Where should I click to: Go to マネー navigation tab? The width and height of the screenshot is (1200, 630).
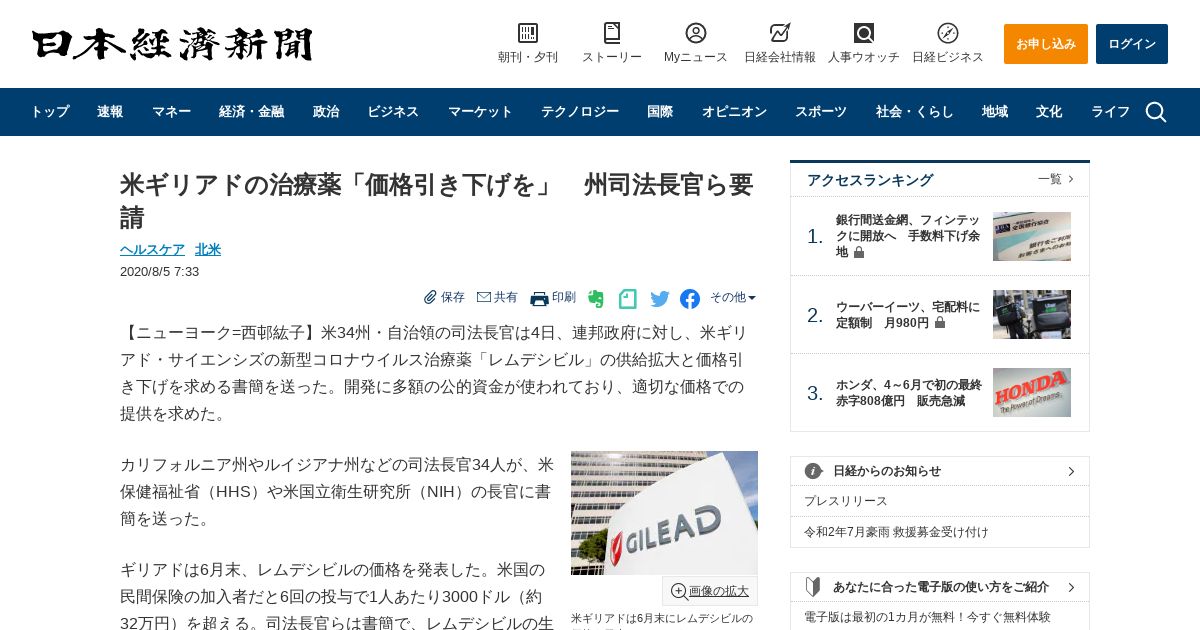pos(171,112)
